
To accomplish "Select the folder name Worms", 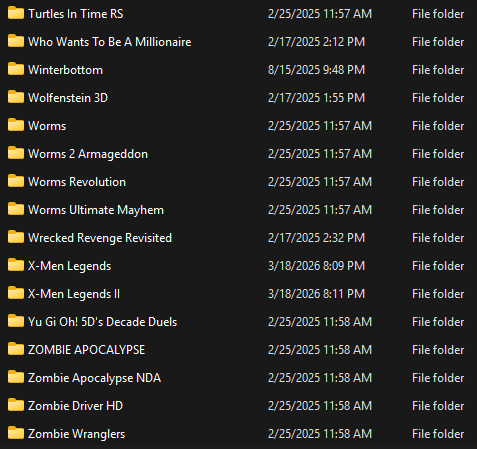I will tap(47, 126).
